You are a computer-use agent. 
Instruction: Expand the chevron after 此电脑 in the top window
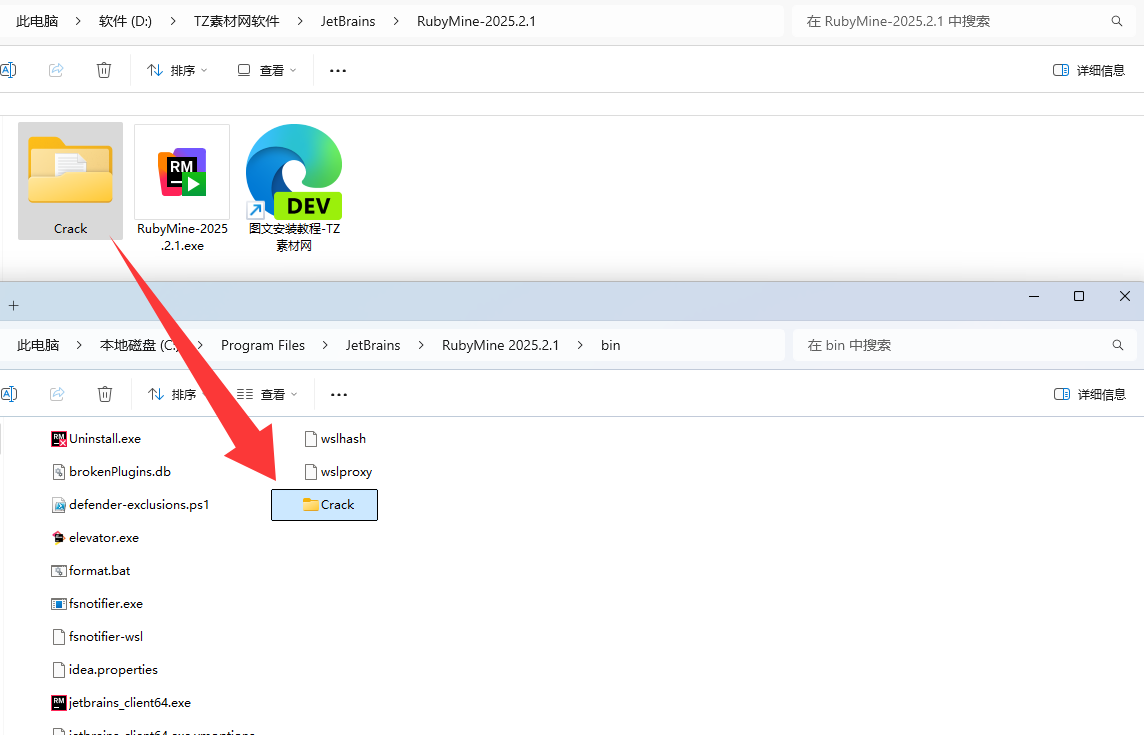tap(78, 21)
